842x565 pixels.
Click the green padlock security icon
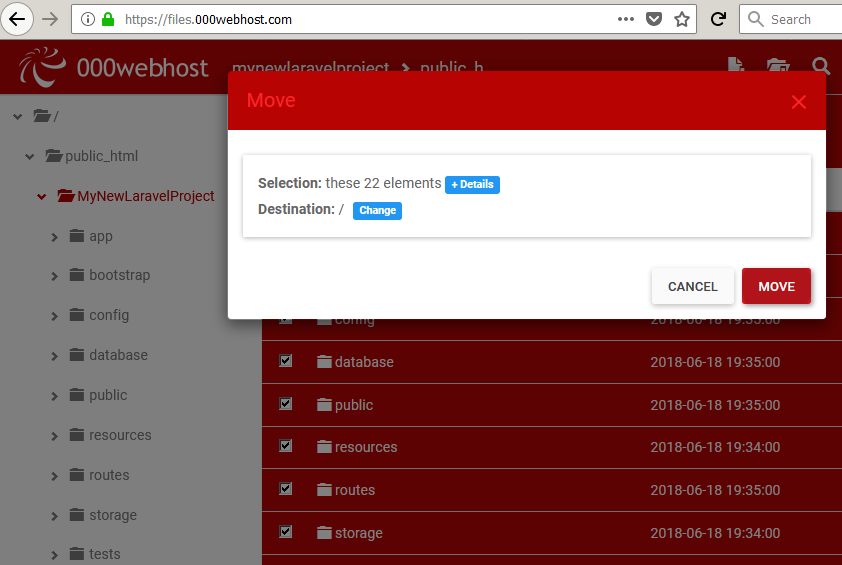pos(108,19)
